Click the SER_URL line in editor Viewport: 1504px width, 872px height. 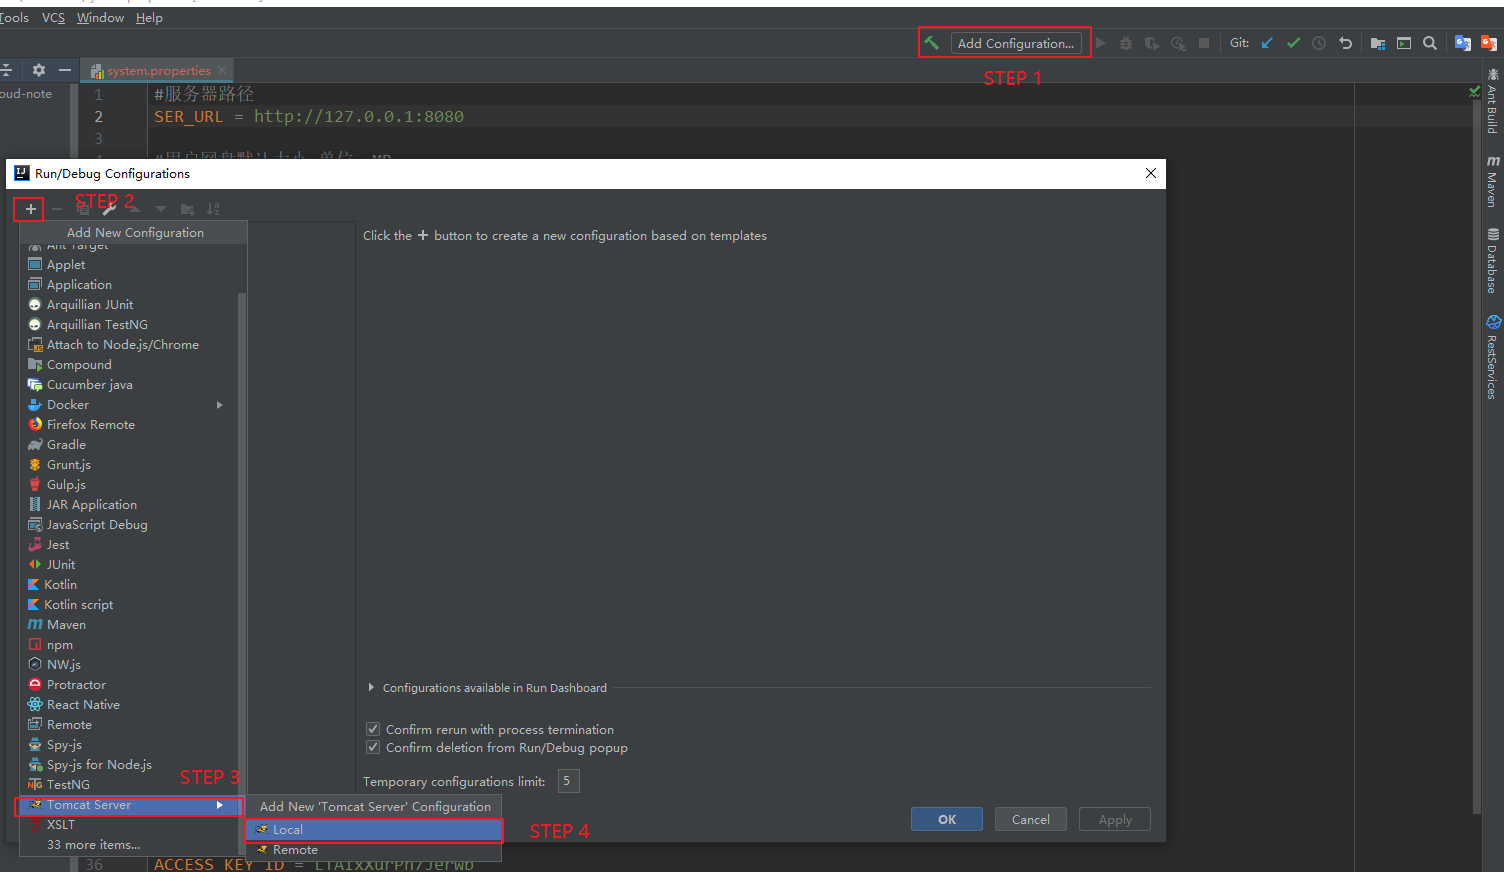[309, 116]
